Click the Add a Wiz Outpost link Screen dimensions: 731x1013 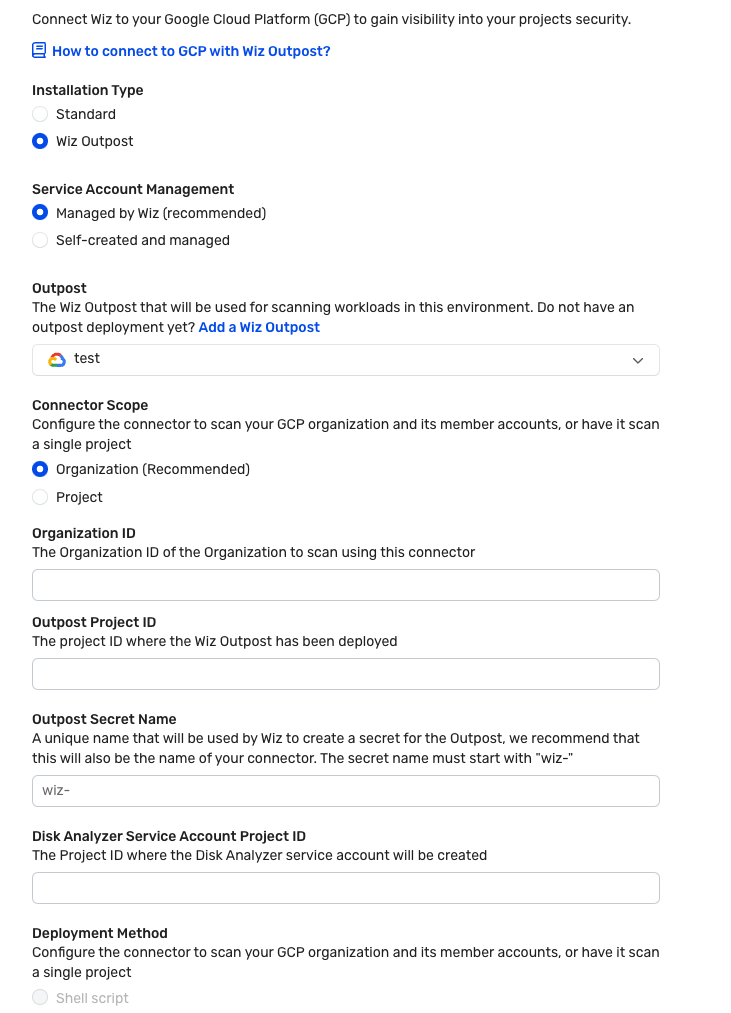point(259,327)
